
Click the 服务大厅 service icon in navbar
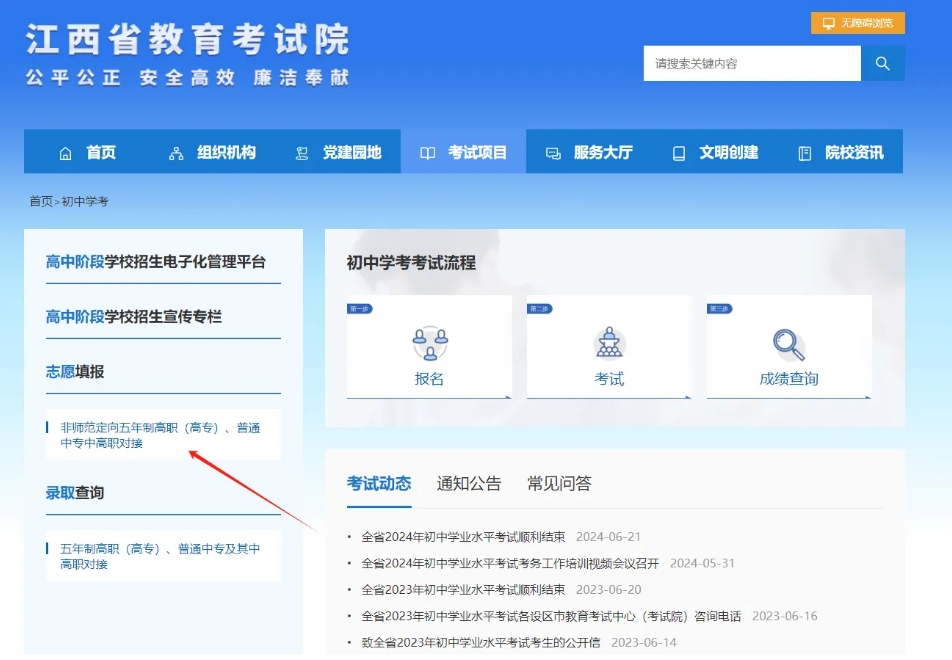[551, 152]
